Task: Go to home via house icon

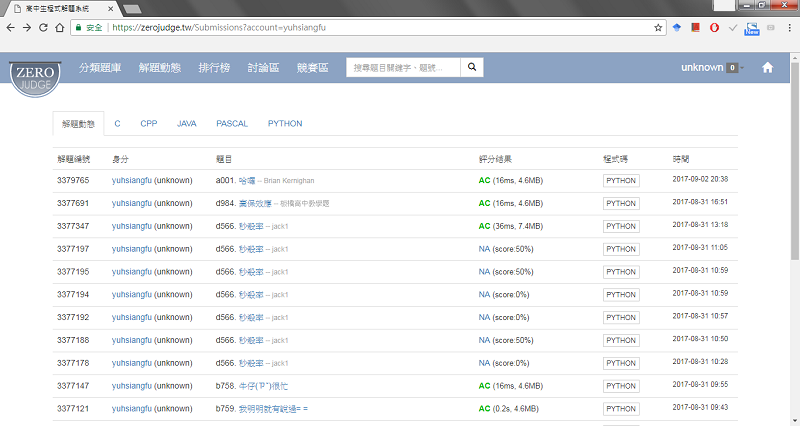Action: tap(768, 68)
